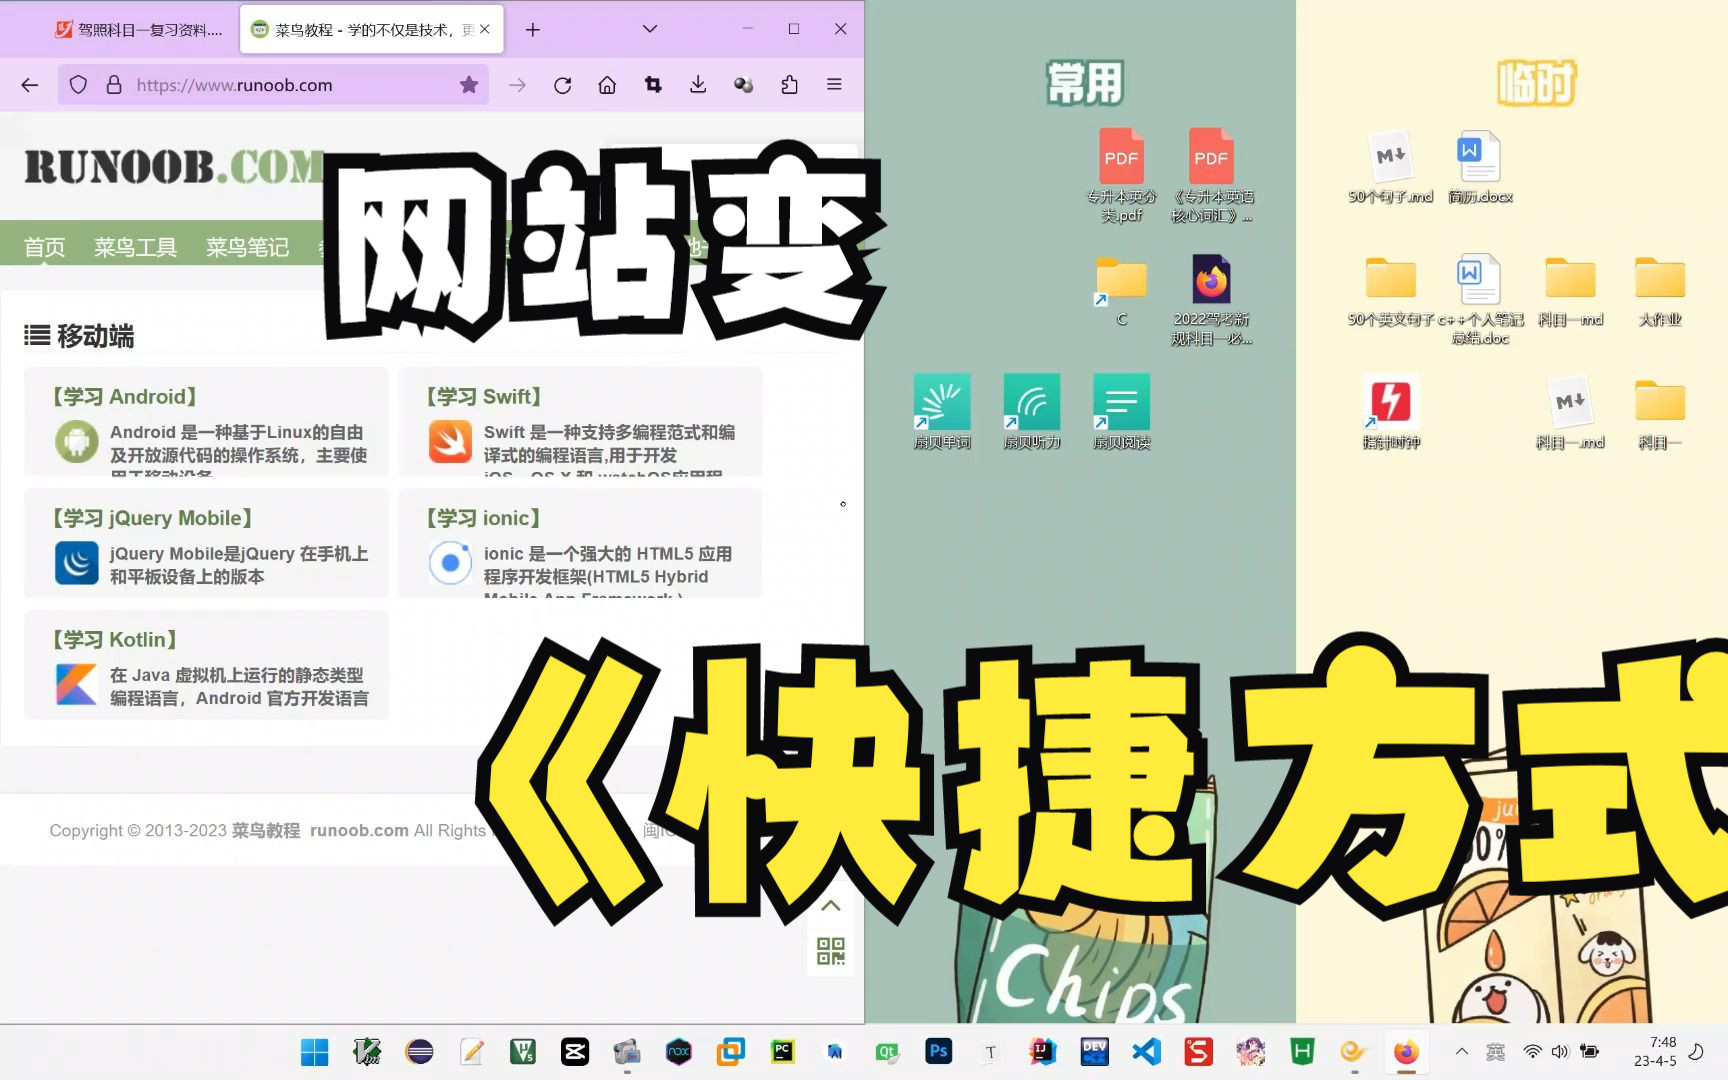Click the QR code icon on page
This screenshot has height=1080, width=1728.
(830, 951)
